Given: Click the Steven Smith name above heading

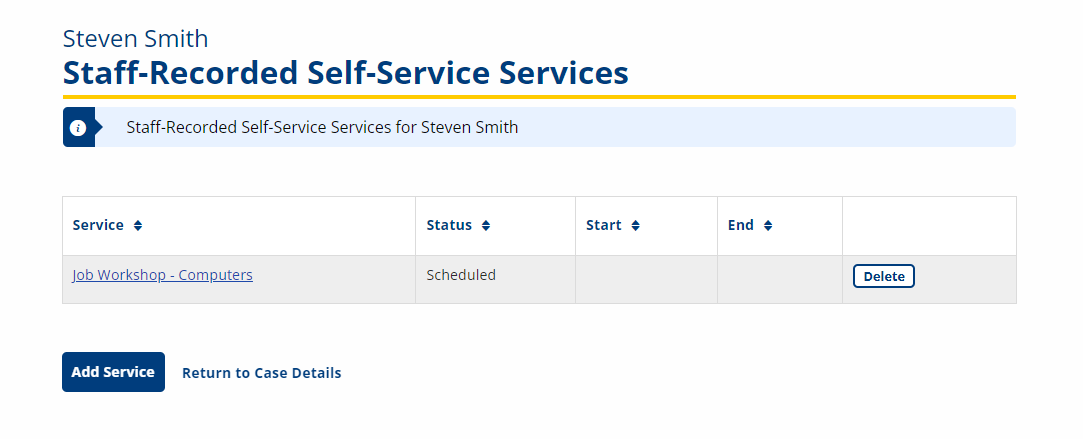Looking at the screenshot, I should 135,39.
